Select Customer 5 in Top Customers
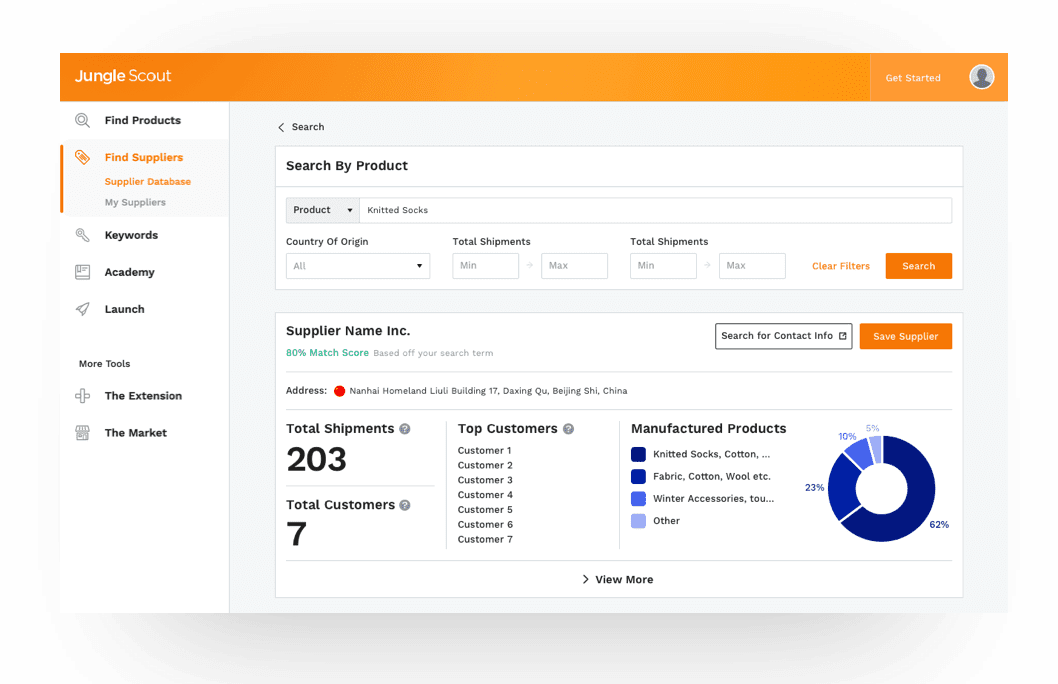The image size is (1058, 684). click(485, 510)
